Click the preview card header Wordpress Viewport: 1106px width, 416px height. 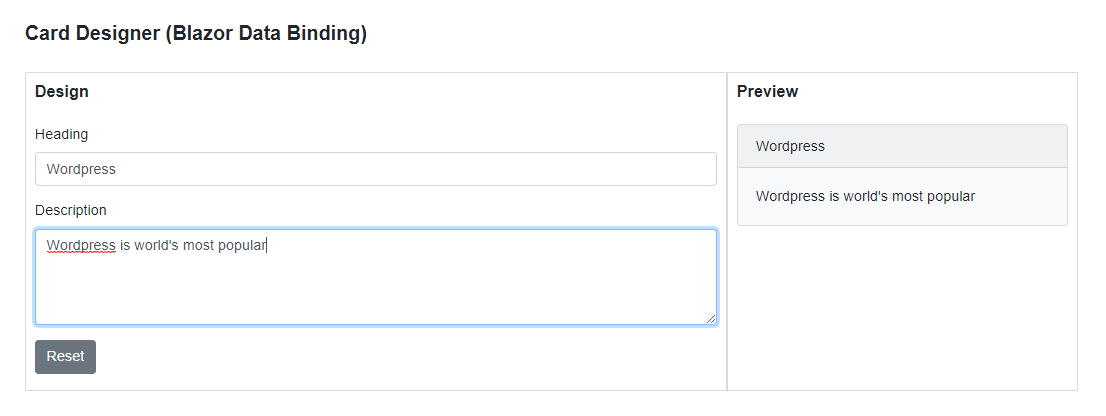tap(790, 146)
